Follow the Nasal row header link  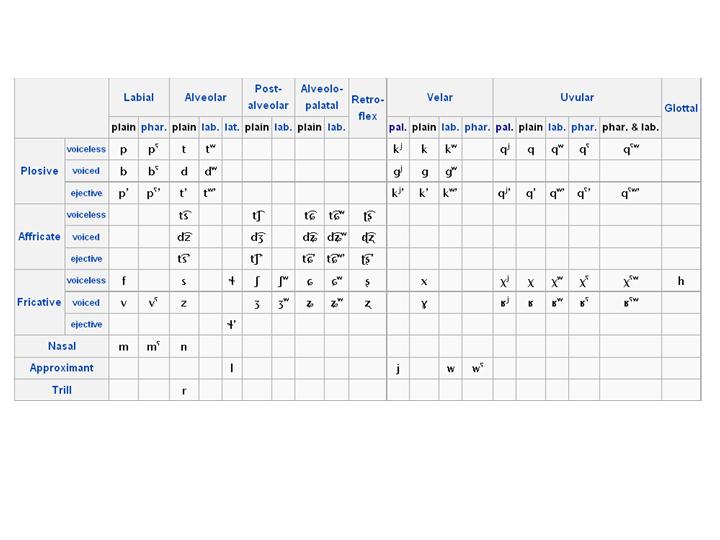point(62,346)
